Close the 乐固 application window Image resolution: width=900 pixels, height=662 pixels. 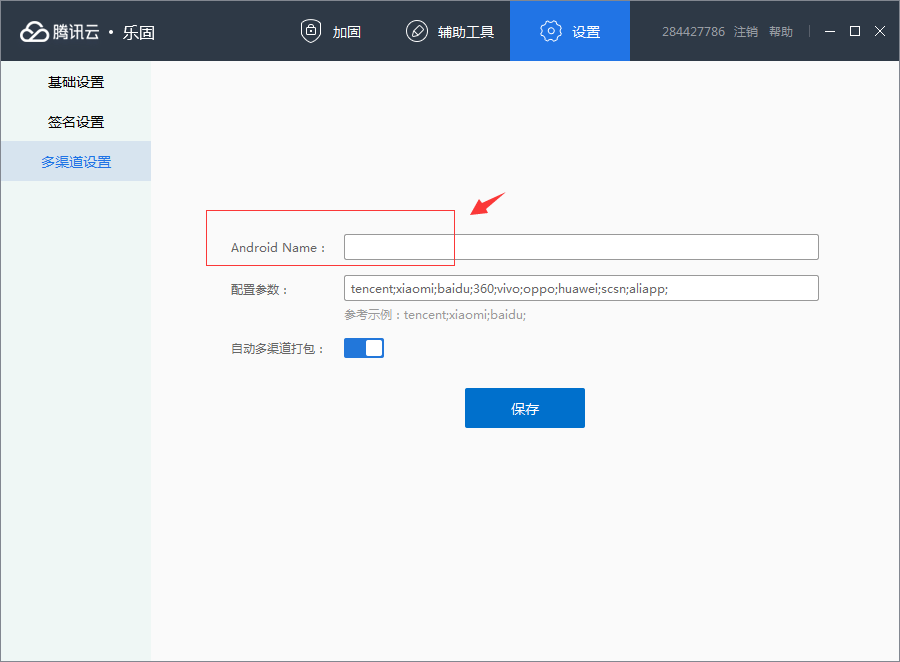[x=880, y=31]
